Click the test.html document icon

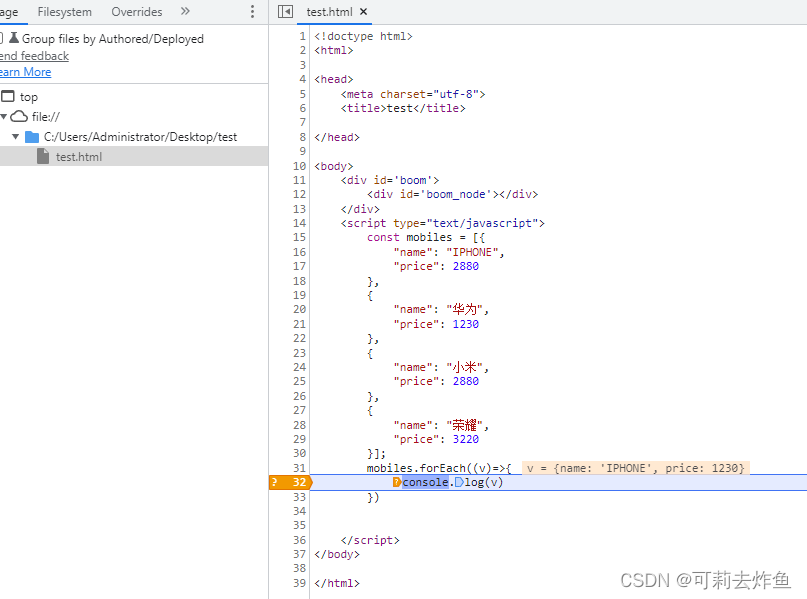[43, 156]
